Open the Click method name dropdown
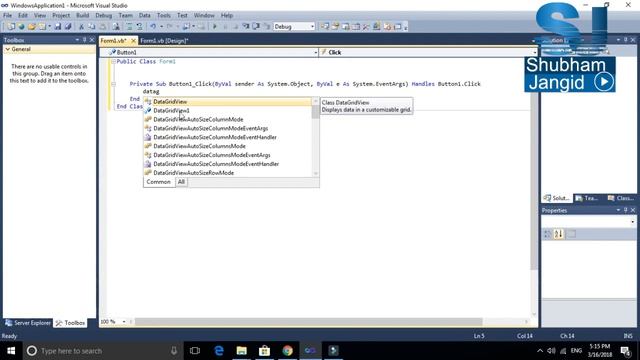The width and height of the screenshot is (640, 360). coord(535,53)
